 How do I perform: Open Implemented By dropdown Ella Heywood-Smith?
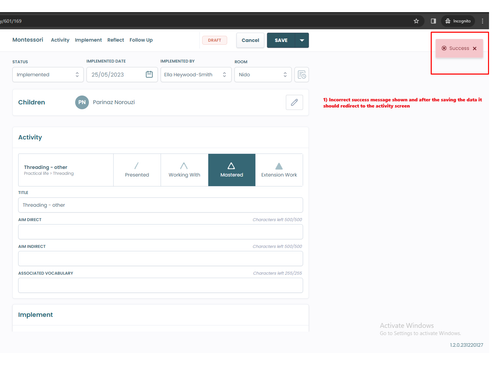pyautogui.click(x=196, y=75)
